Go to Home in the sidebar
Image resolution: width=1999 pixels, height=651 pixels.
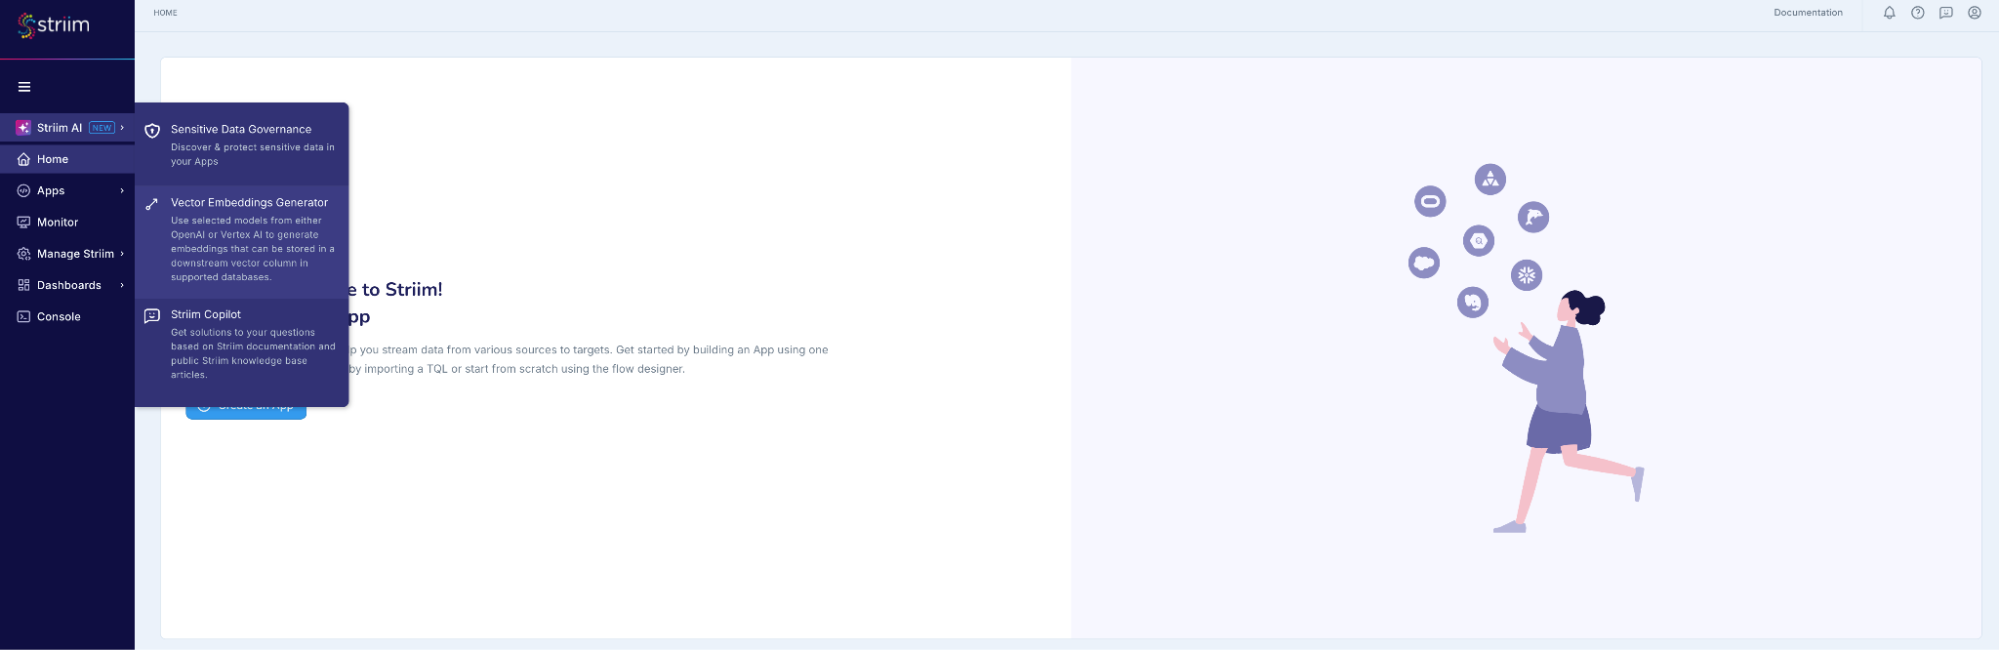[x=53, y=159]
